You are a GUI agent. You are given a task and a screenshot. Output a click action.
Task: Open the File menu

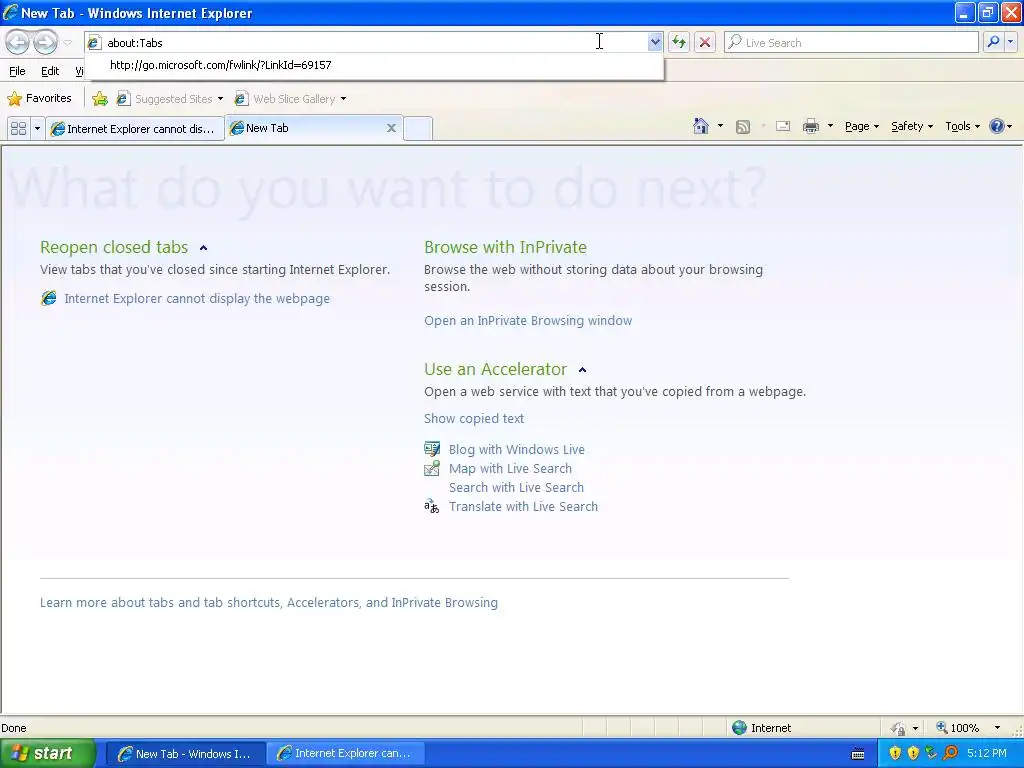(x=18, y=71)
